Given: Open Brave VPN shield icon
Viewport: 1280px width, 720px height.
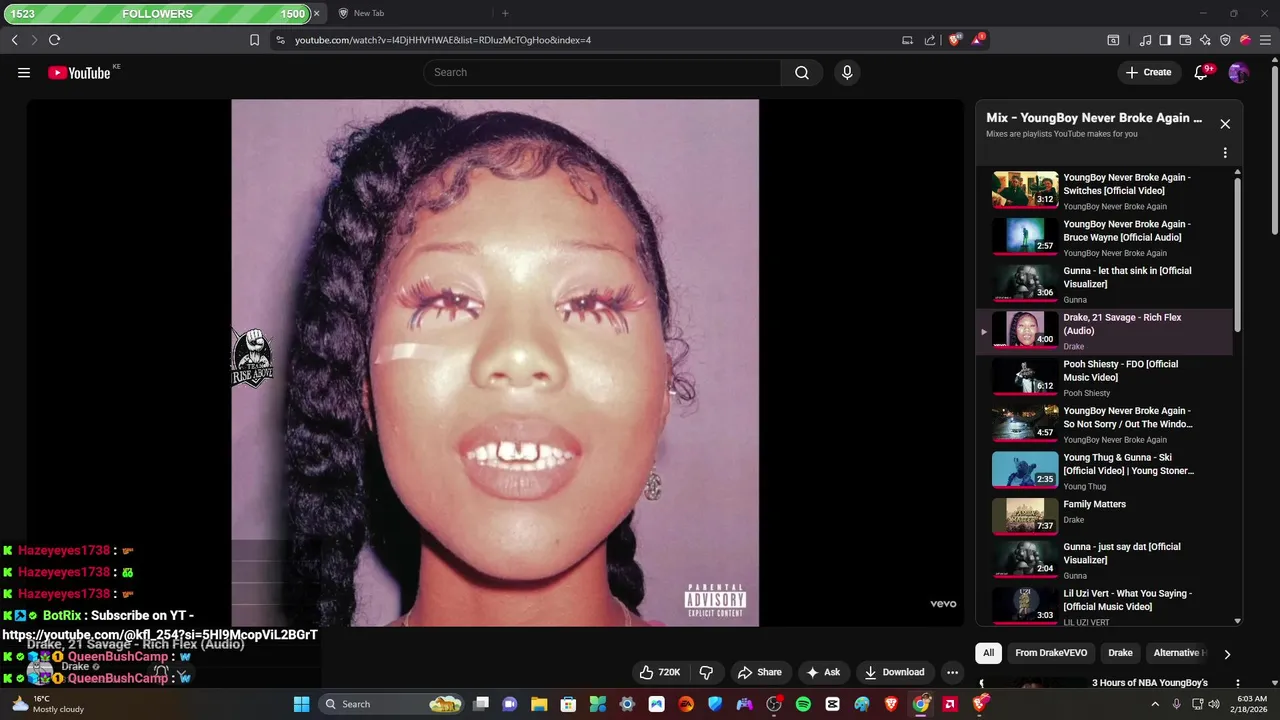Looking at the screenshot, I should click(1225, 40).
